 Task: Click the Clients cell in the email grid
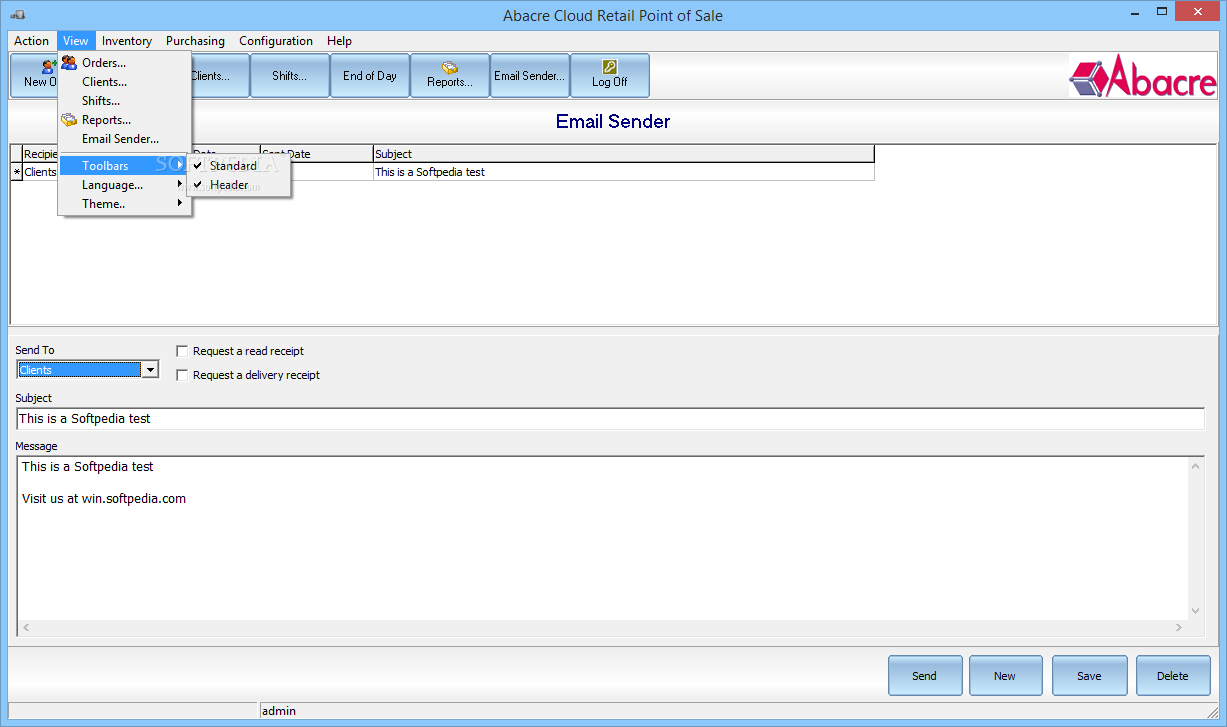click(40, 172)
